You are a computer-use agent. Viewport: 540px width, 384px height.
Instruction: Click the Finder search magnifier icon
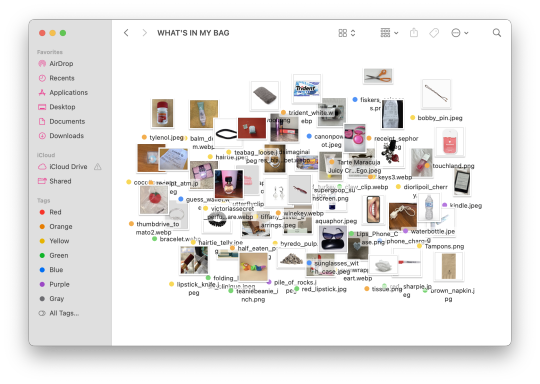click(x=497, y=33)
